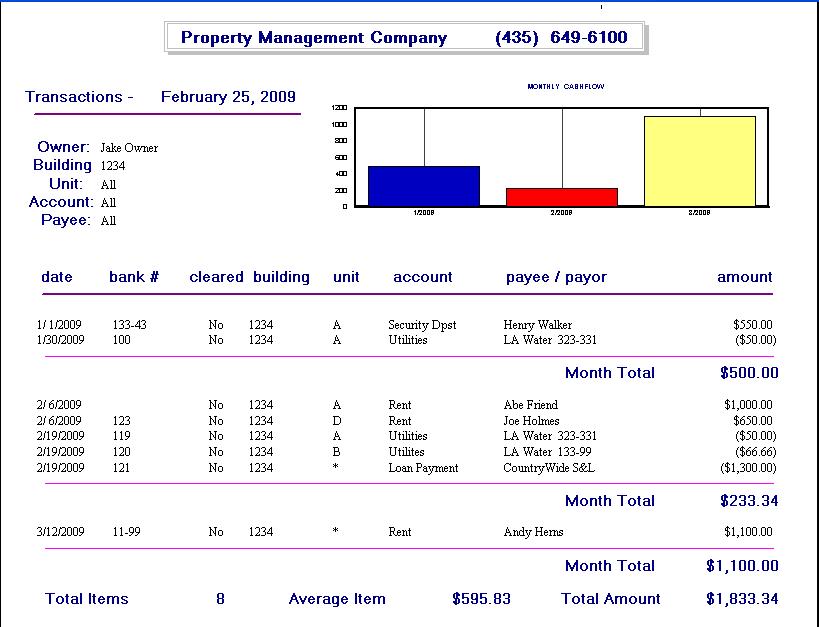Click the blue 1/2009 cashflow bar
This screenshot has width=819, height=627.
pos(424,186)
